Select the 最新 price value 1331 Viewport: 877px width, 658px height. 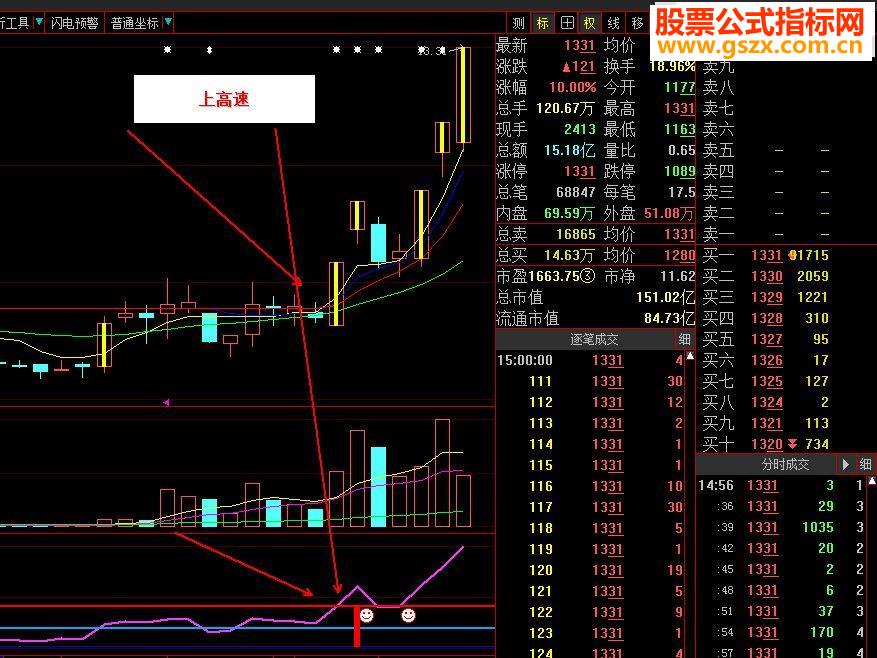[579, 45]
